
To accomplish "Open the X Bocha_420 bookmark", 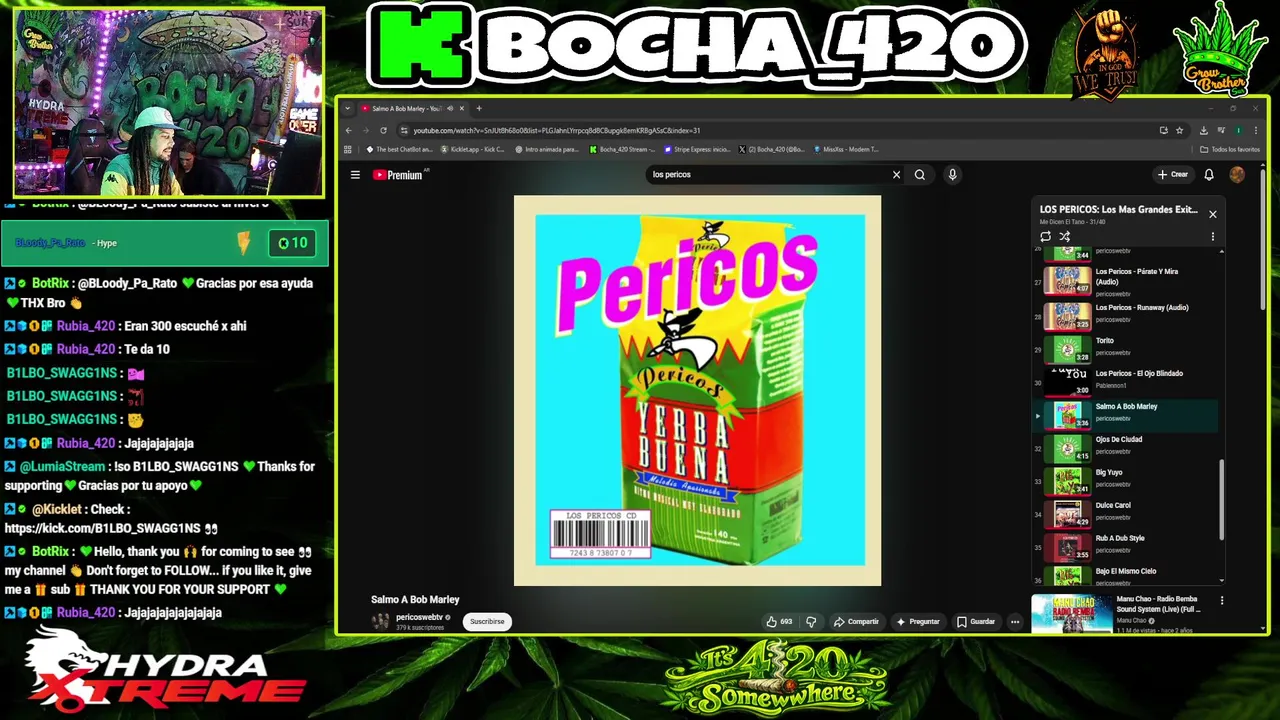I will pyautogui.click(x=772, y=150).
